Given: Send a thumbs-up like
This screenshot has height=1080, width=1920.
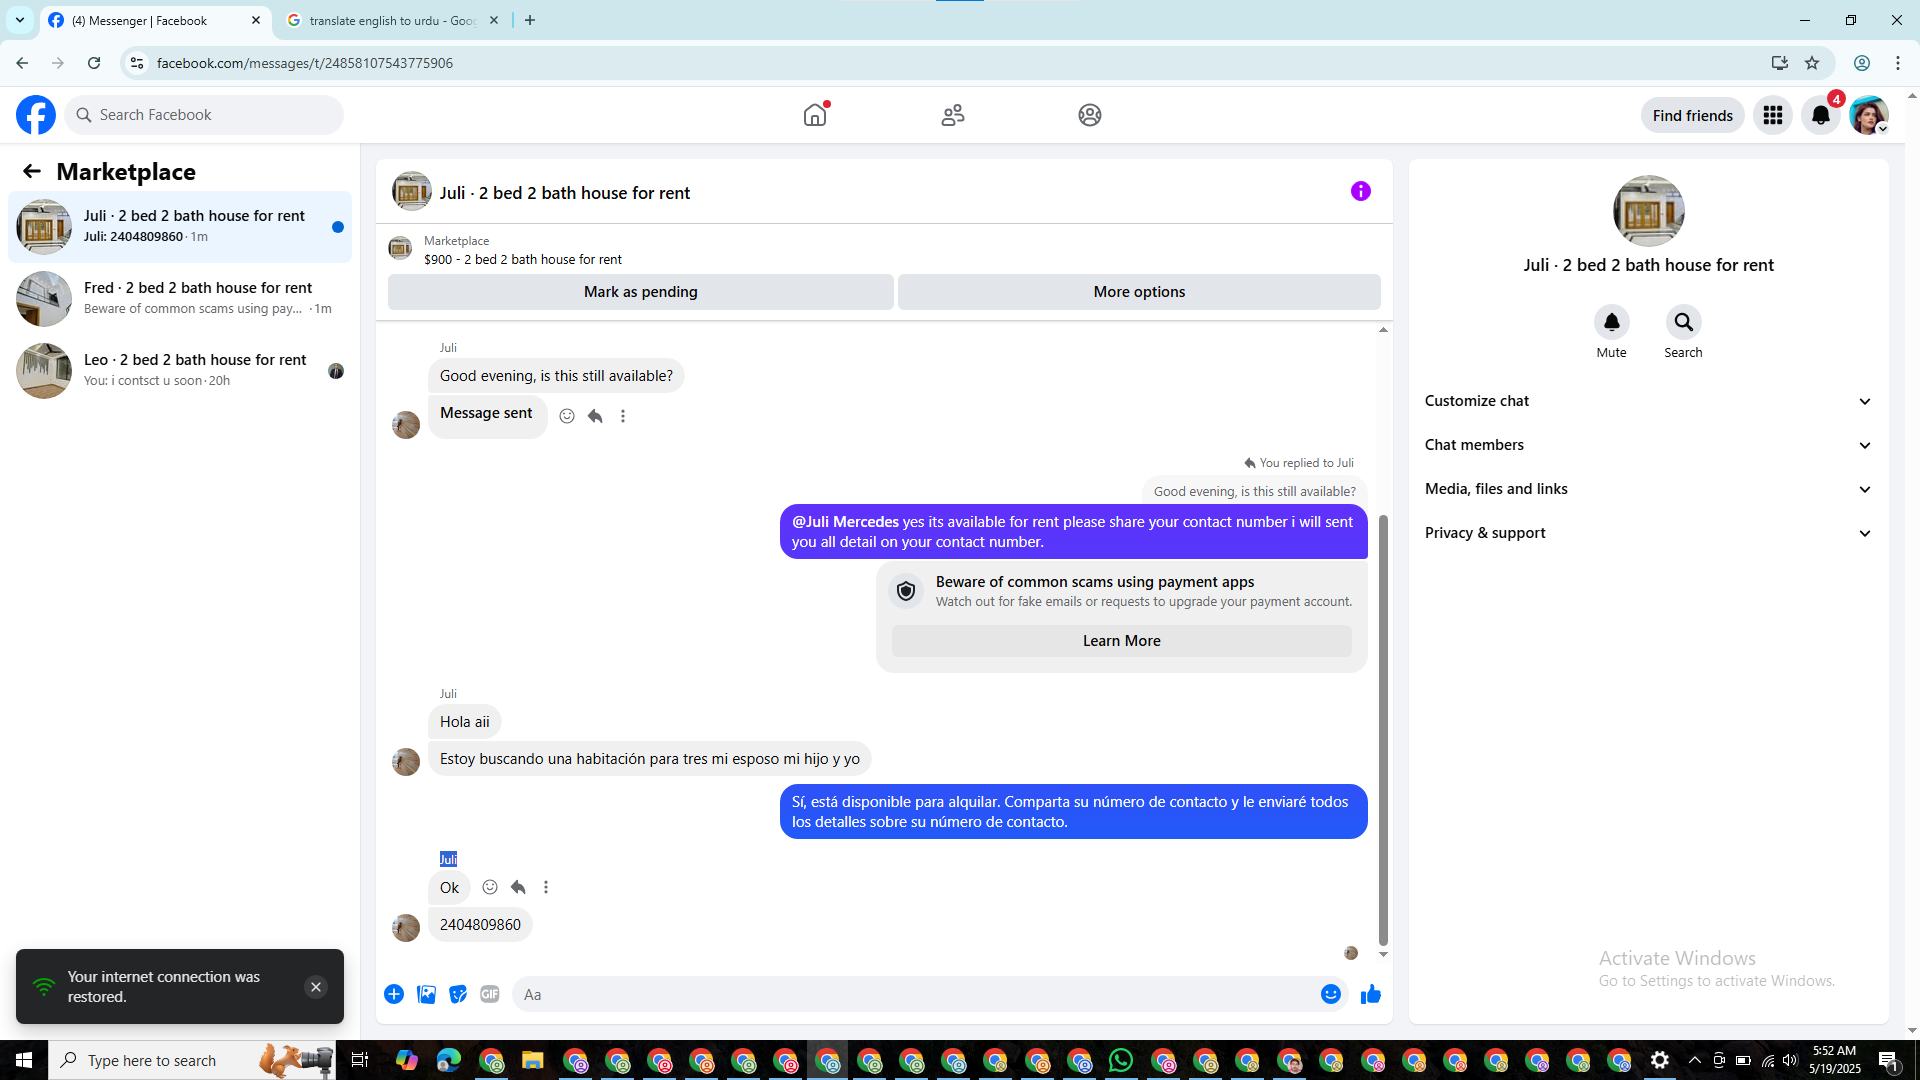Looking at the screenshot, I should (x=1371, y=994).
